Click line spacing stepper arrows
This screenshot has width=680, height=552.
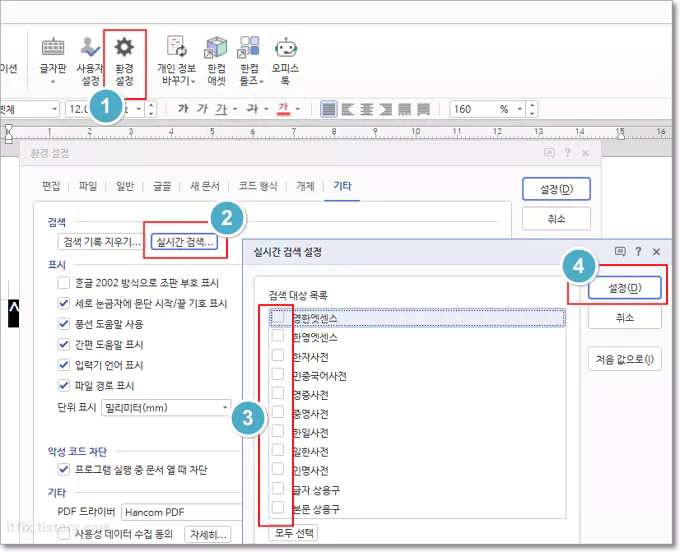533,109
